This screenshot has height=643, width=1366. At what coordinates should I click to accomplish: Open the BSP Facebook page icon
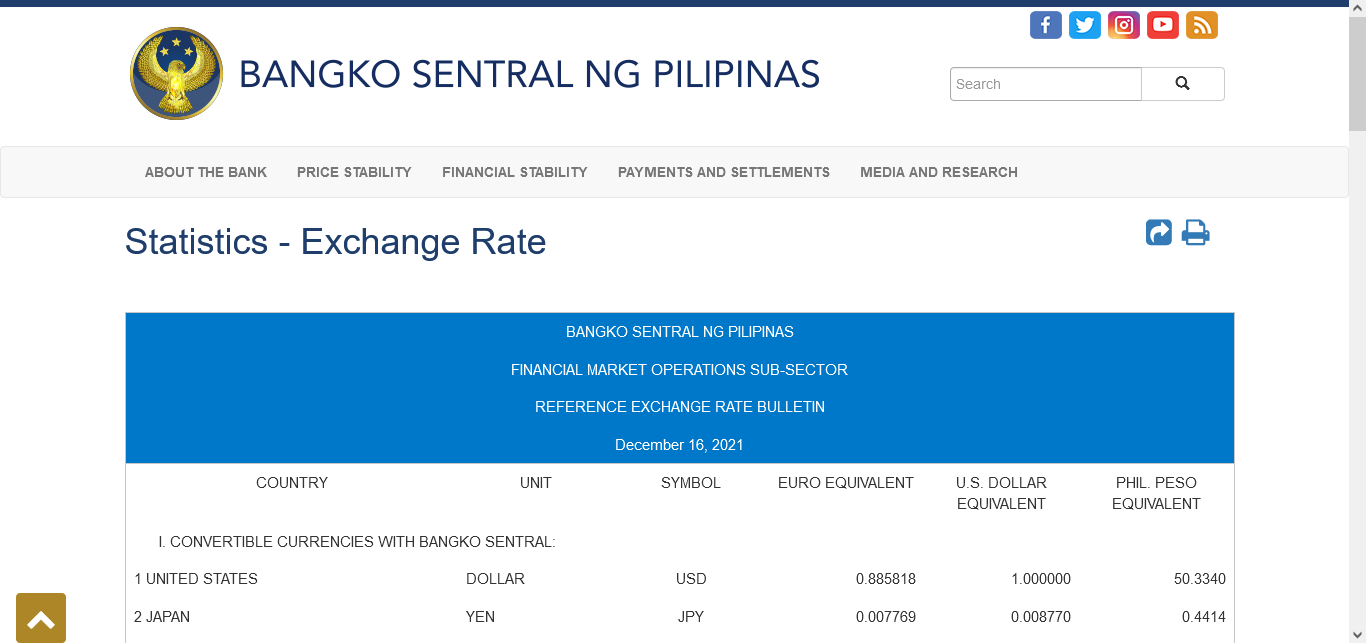click(x=1045, y=25)
